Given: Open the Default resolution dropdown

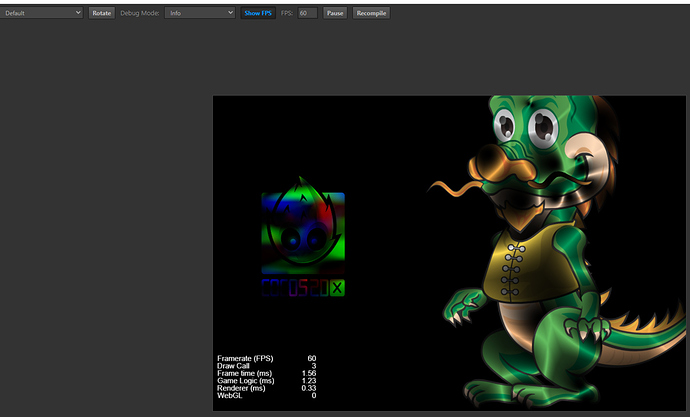Looking at the screenshot, I should point(42,13).
